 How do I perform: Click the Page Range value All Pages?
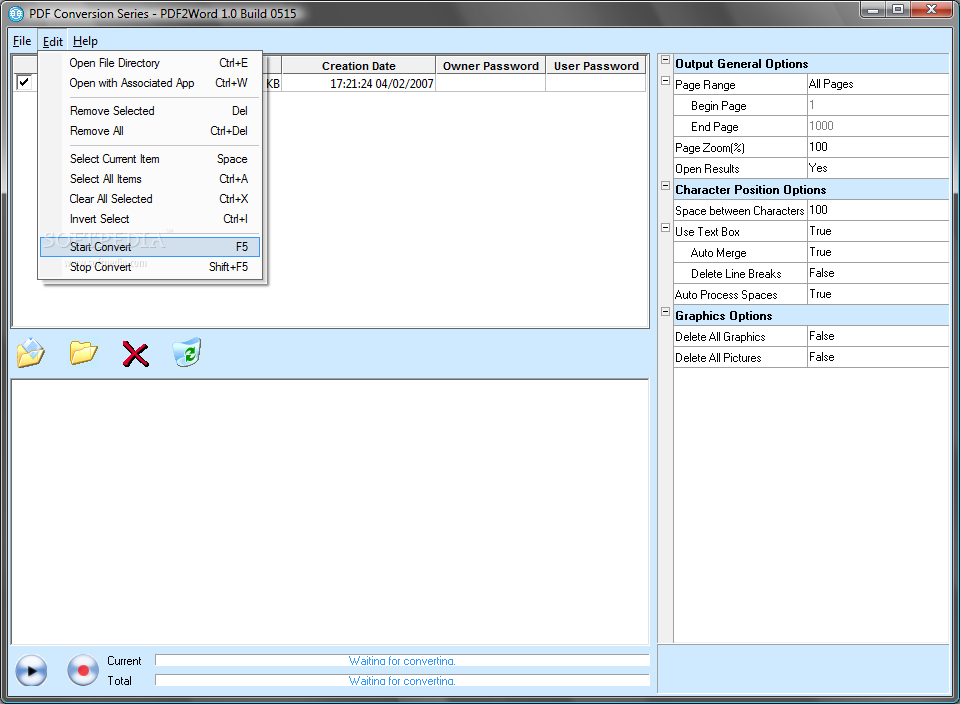[x=878, y=84]
